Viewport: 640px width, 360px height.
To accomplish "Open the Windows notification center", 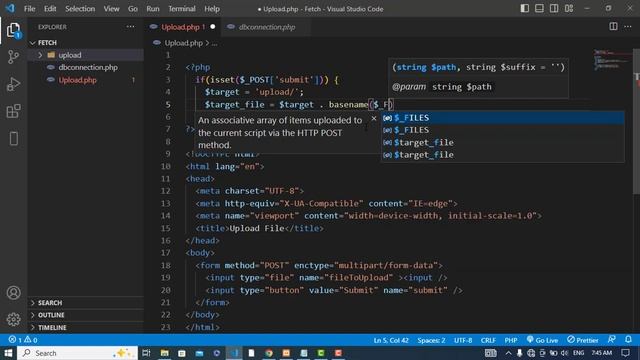I will click(x=625, y=353).
